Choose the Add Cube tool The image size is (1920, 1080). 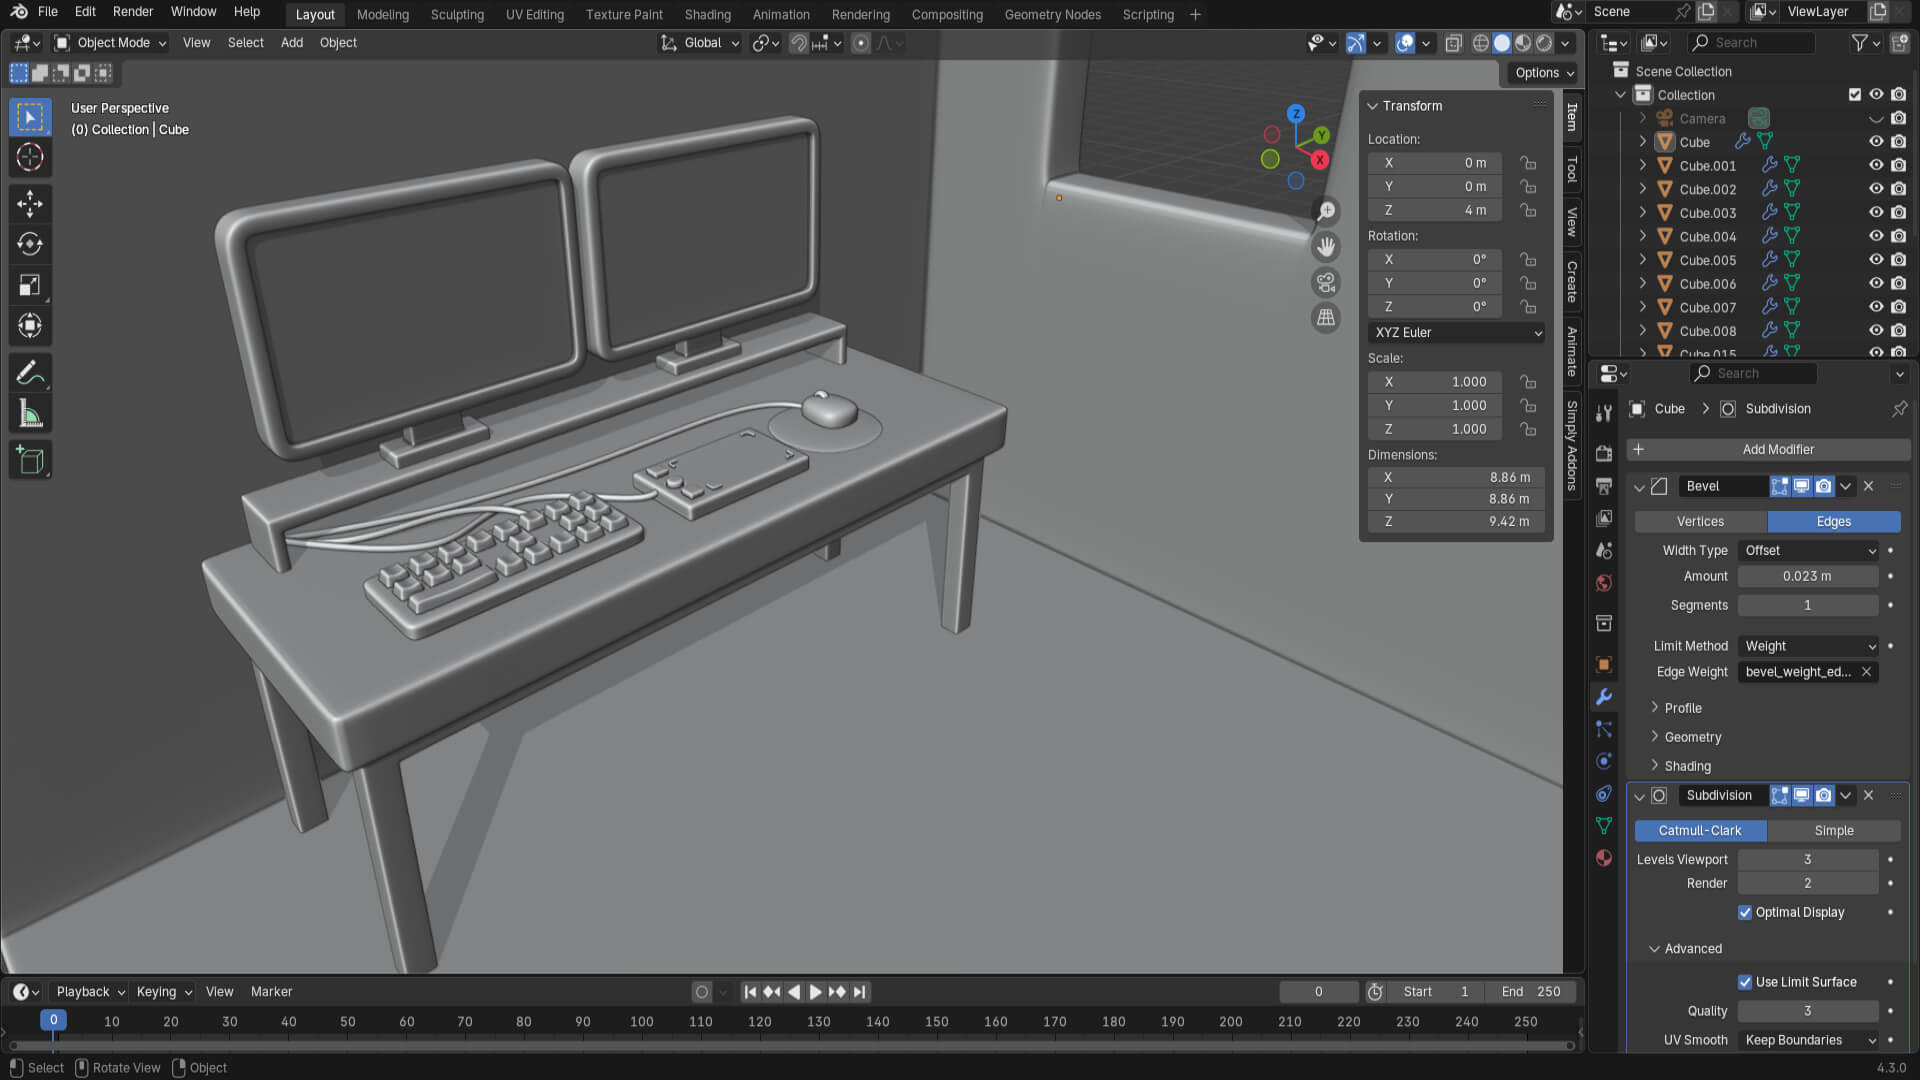pyautogui.click(x=30, y=460)
